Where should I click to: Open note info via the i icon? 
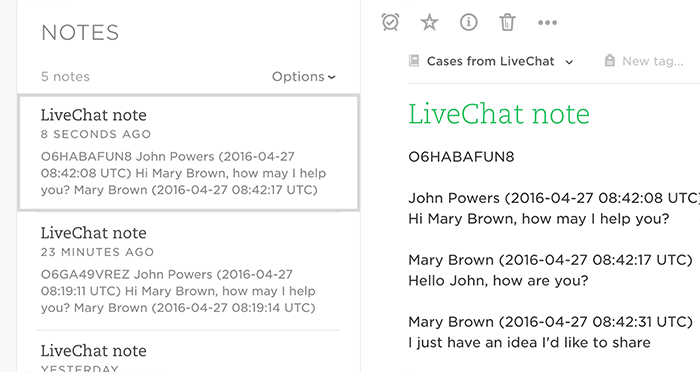(x=468, y=22)
